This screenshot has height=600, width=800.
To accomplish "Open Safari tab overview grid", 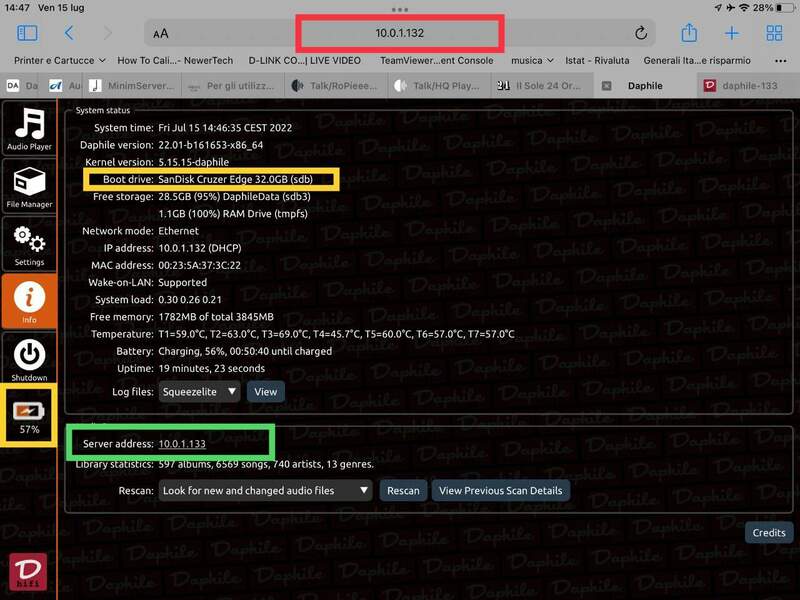I will pyautogui.click(x=774, y=33).
